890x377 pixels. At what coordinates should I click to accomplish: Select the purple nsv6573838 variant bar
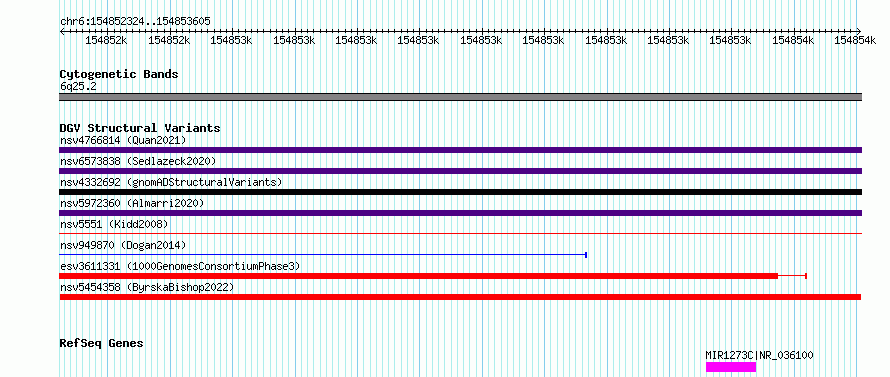[x=460, y=171]
